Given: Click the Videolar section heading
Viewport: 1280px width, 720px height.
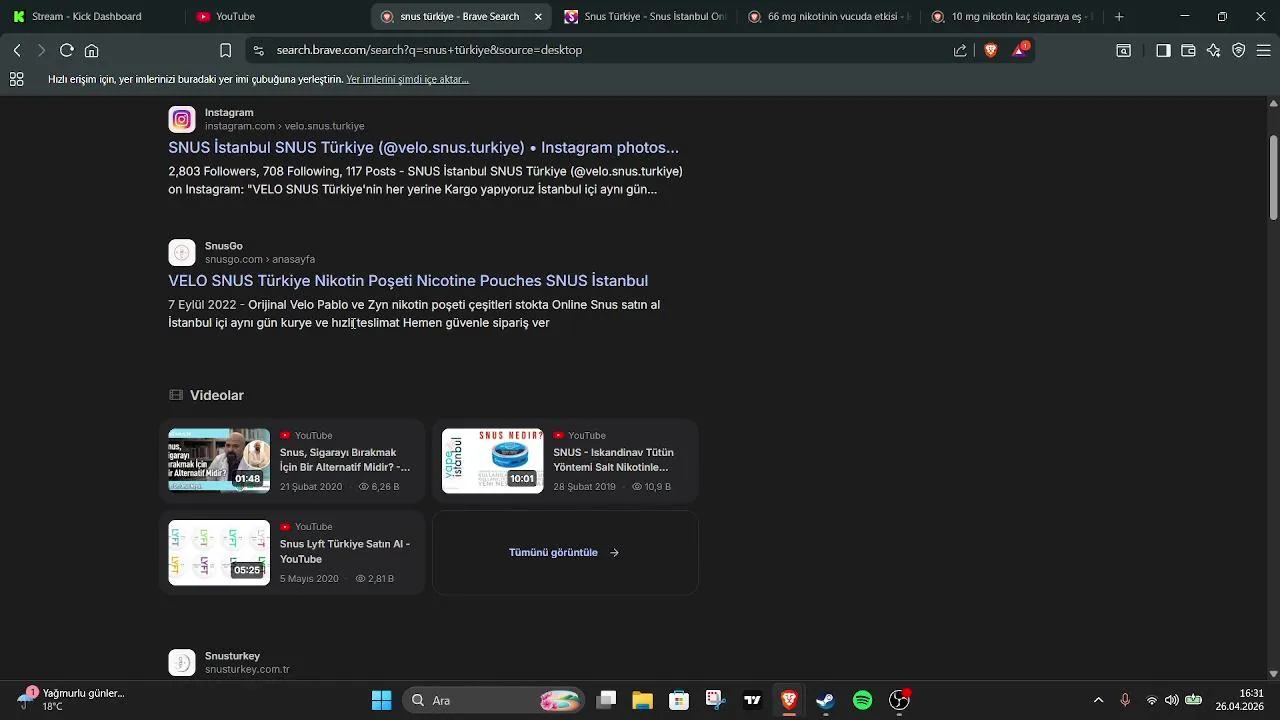Looking at the screenshot, I should pyautogui.click(x=217, y=395).
